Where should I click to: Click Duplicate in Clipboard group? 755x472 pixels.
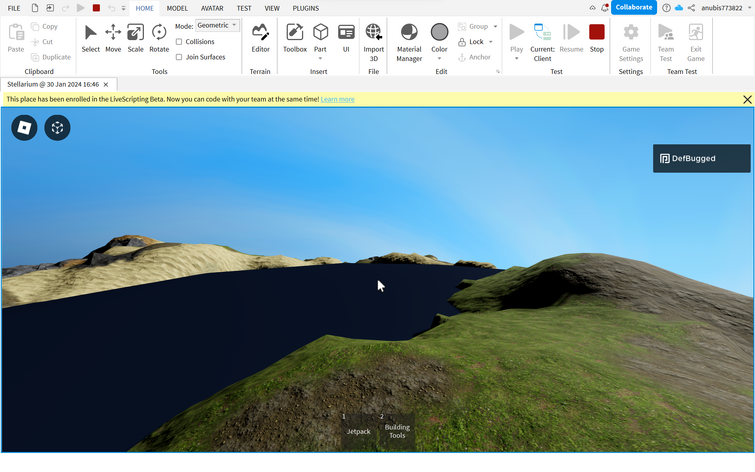click(51, 57)
